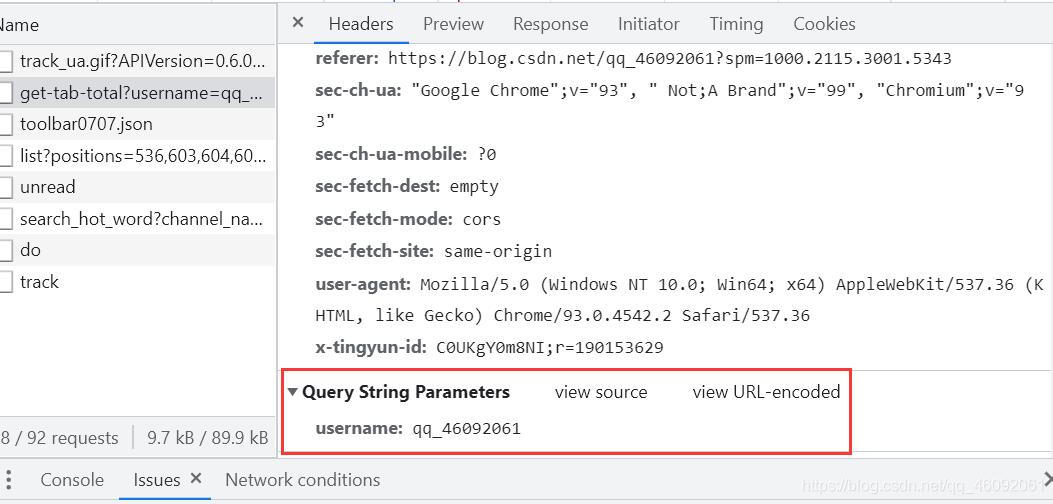Switch to the Console drawer tab
The height and width of the screenshot is (504, 1053).
tap(72, 480)
